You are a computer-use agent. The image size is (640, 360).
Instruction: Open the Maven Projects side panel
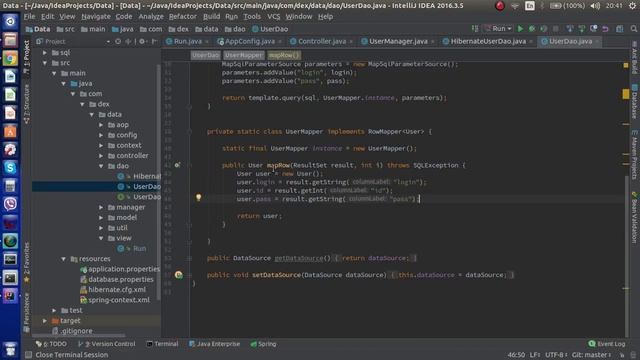[x=635, y=155]
